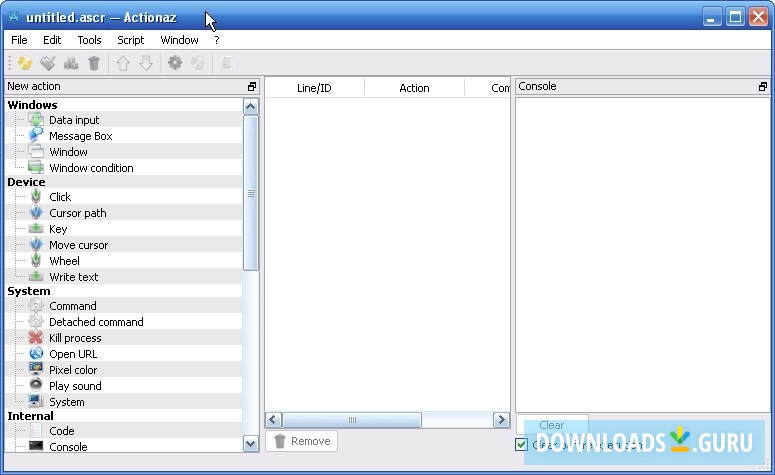This screenshot has height=475, width=775.
Task: Select the Cursor path action icon
Action: tap(36, 213)
